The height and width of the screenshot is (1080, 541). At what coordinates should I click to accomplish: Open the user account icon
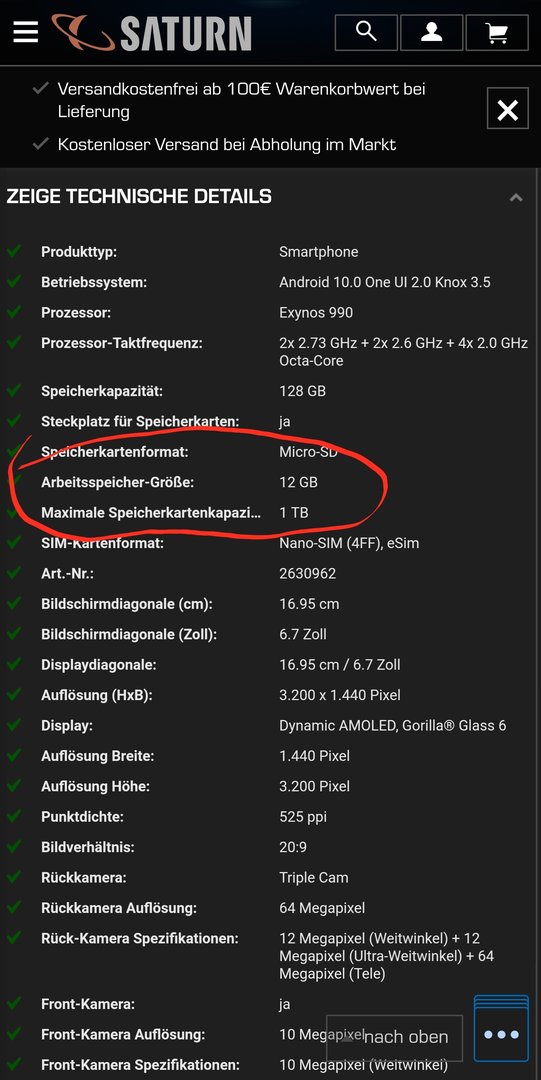[x=431, y=32]
